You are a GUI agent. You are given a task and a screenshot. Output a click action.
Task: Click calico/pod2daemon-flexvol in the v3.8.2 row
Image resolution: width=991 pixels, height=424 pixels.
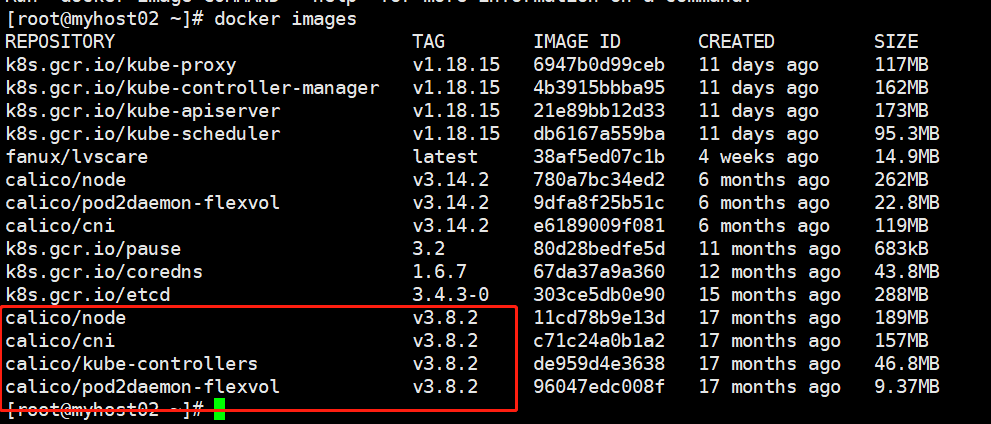tap(143, 386)
